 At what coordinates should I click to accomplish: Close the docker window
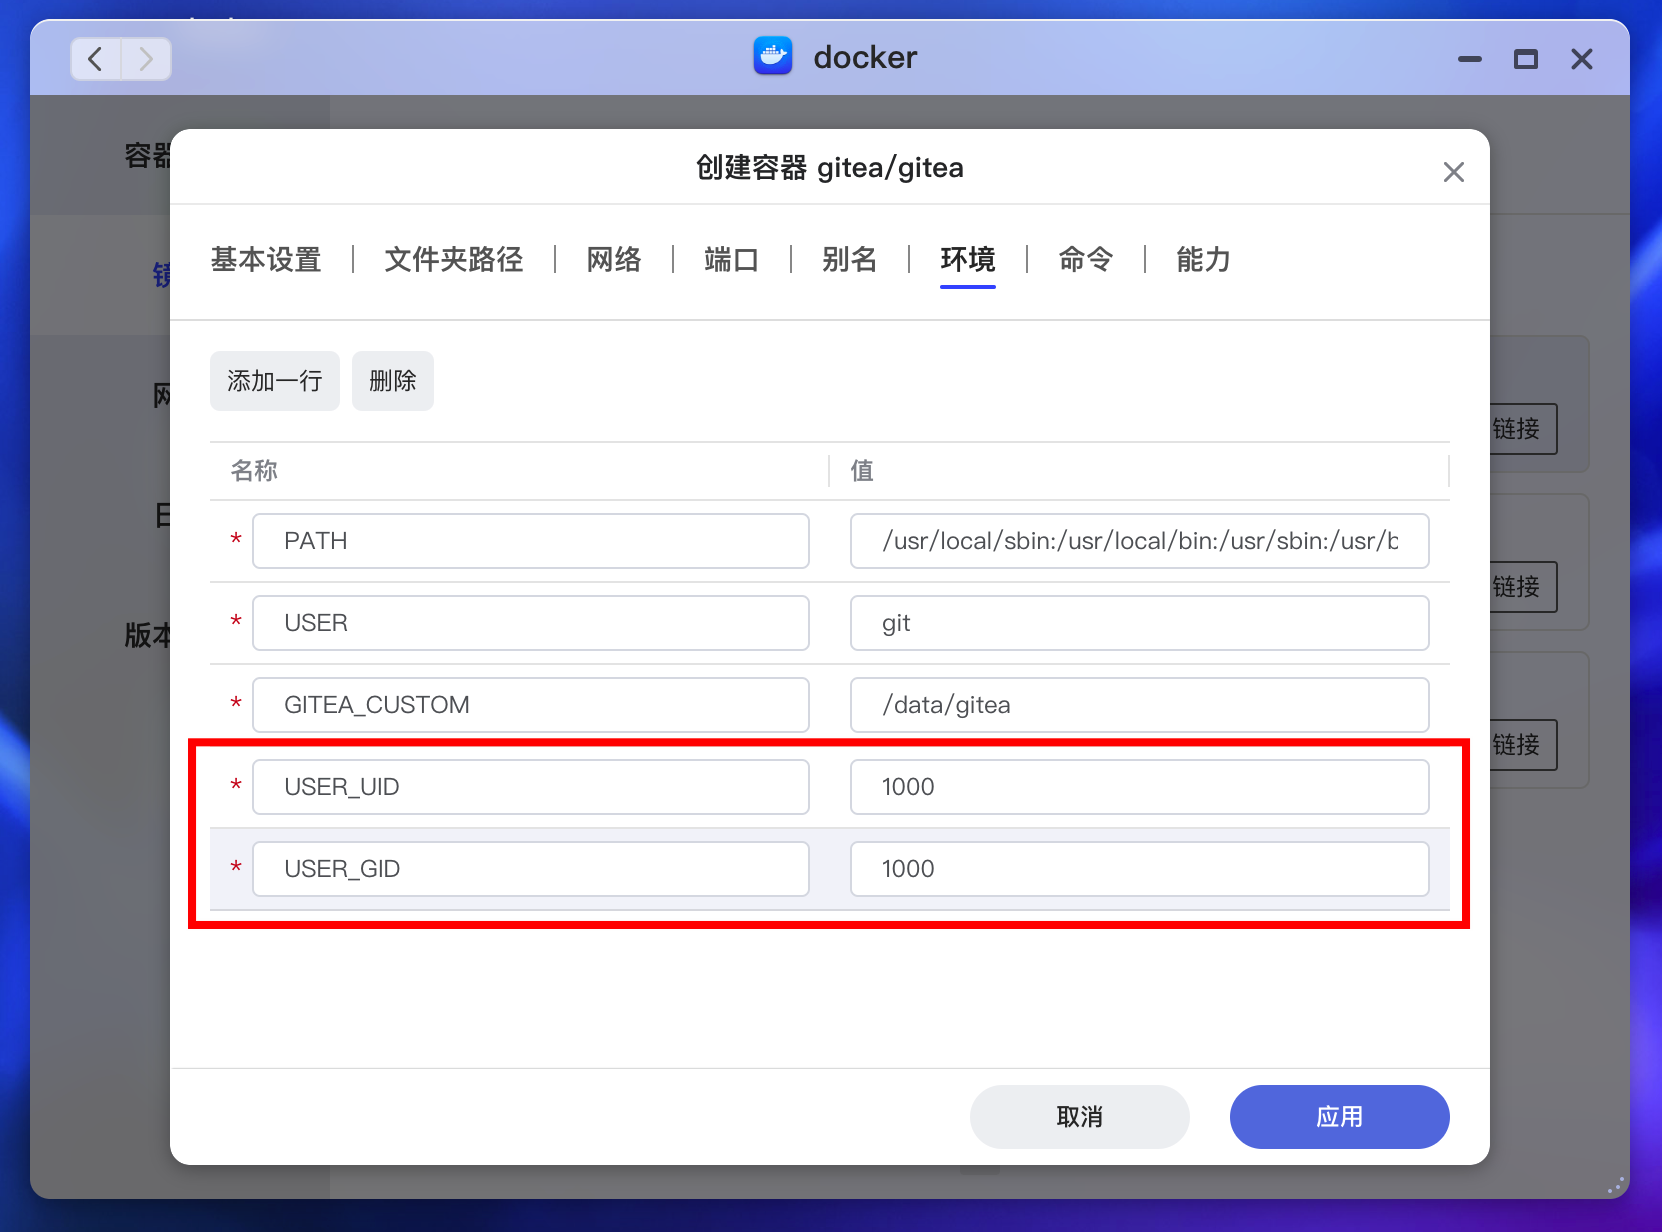coord(1582,59)
